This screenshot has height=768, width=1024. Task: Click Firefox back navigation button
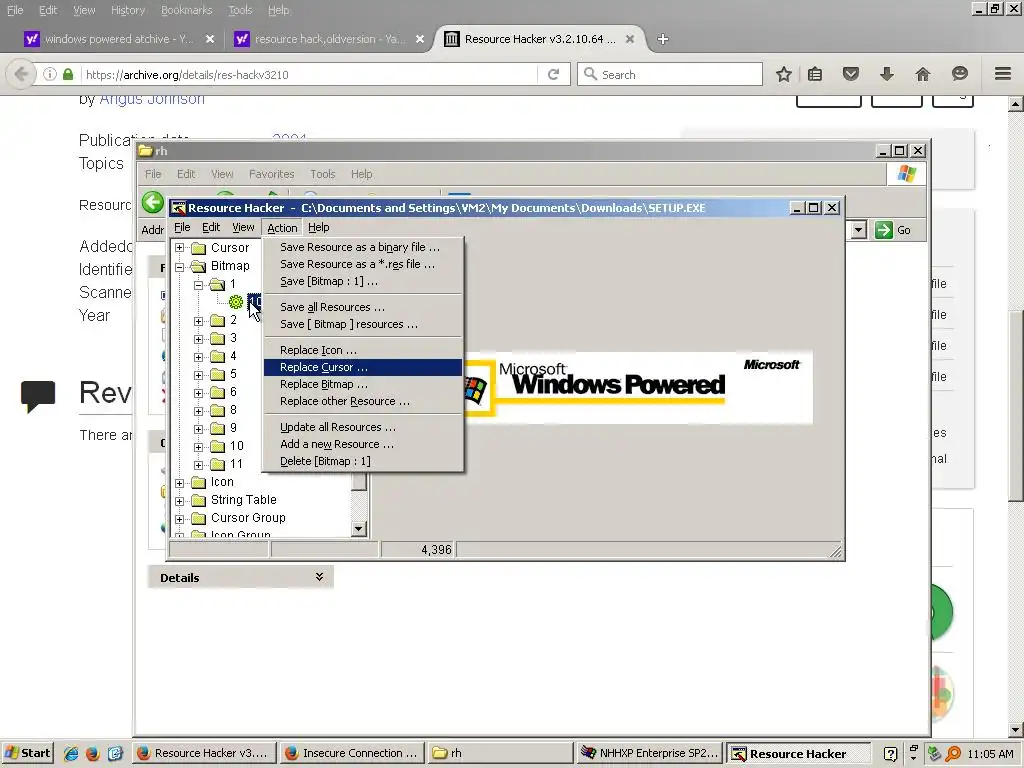pyautogui.click(x=21, y=74)
